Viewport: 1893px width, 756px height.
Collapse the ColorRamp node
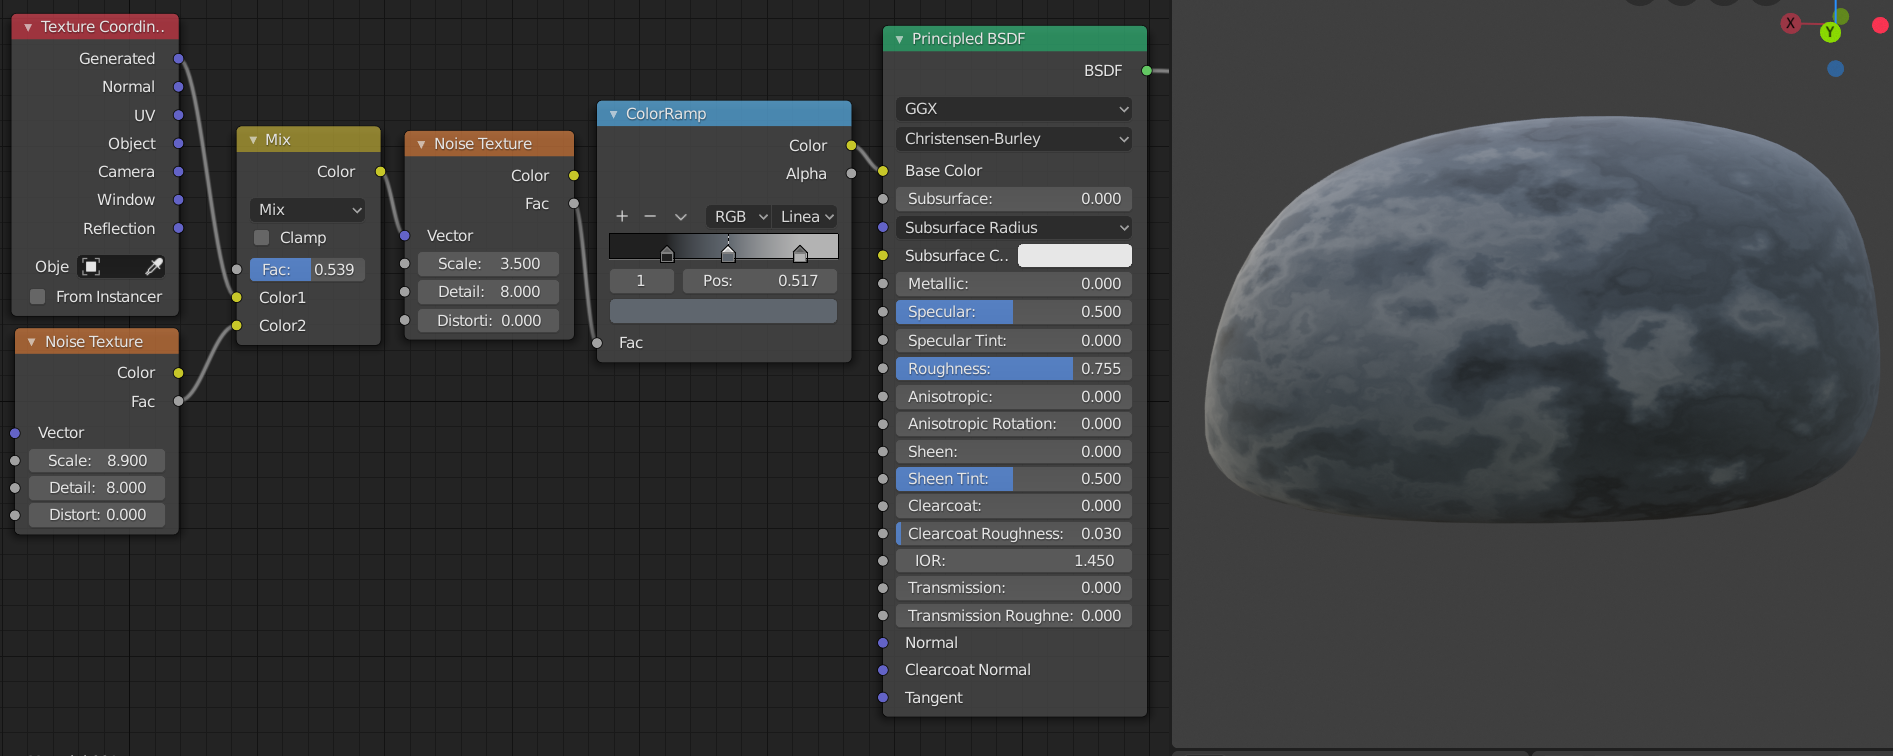[613, 114]
